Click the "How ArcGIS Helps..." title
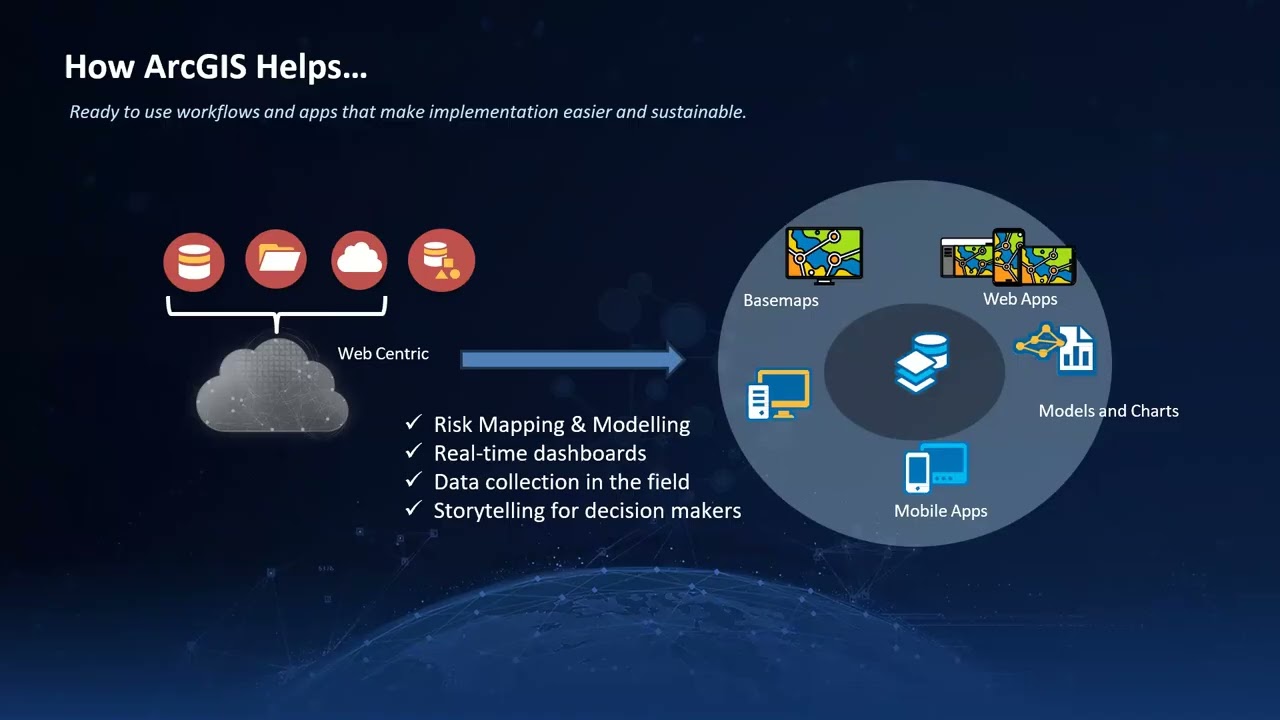1280x720 pixels. 216,67
